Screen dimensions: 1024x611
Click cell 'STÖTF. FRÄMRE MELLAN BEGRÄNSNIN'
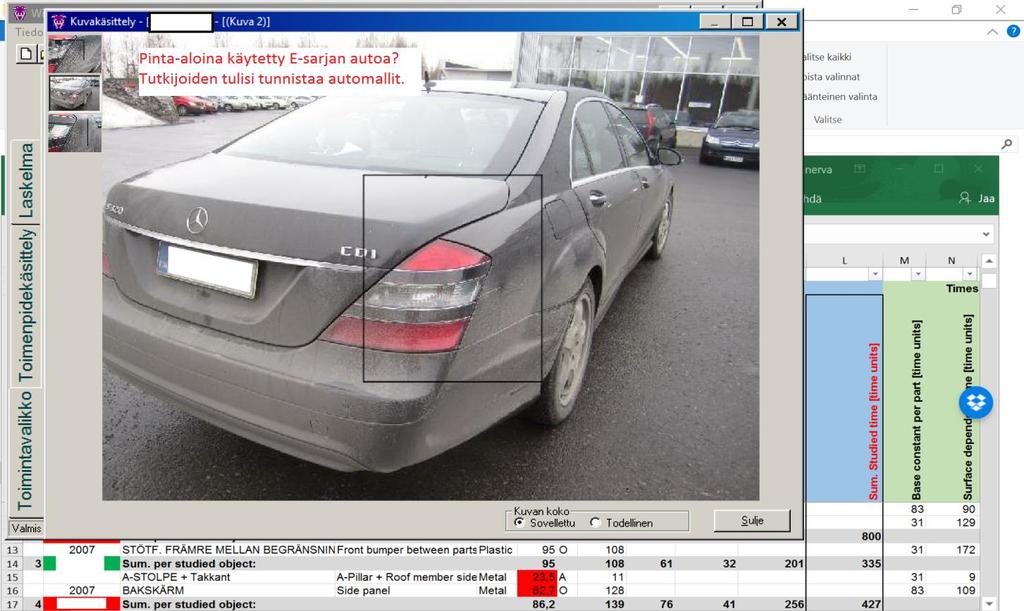coord(229,550)
